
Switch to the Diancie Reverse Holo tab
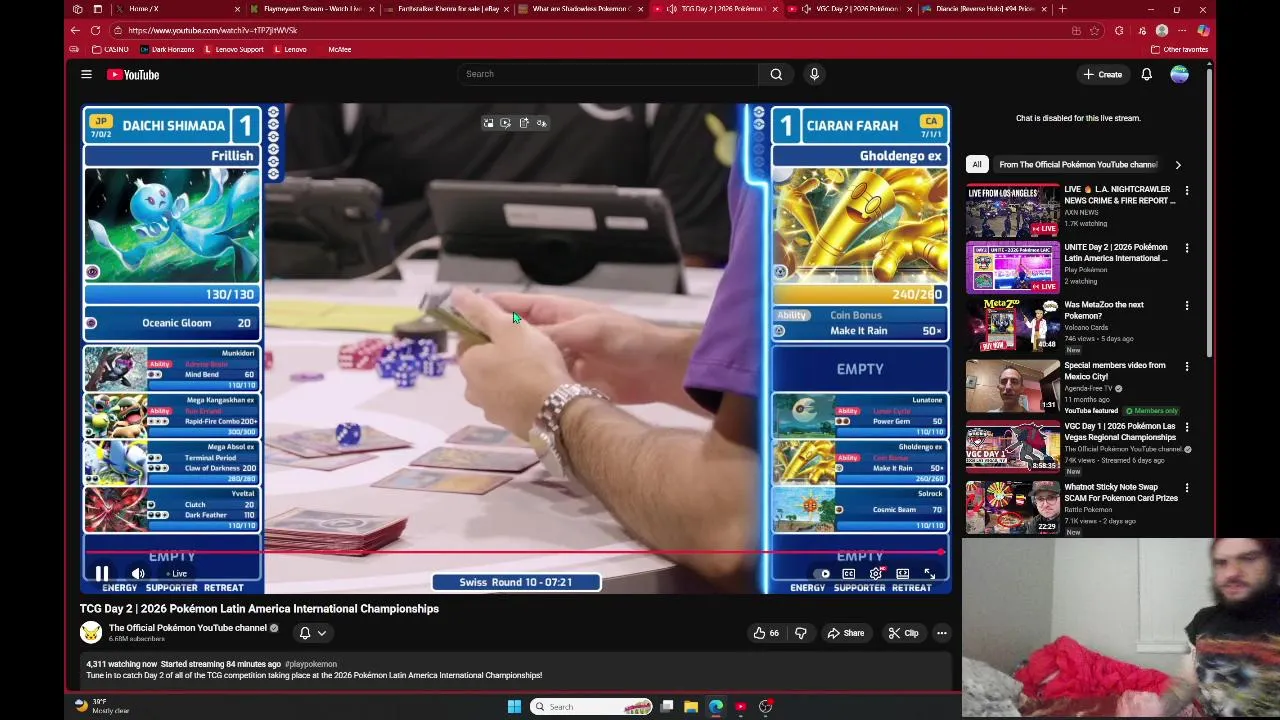click(x=985, y=9)
